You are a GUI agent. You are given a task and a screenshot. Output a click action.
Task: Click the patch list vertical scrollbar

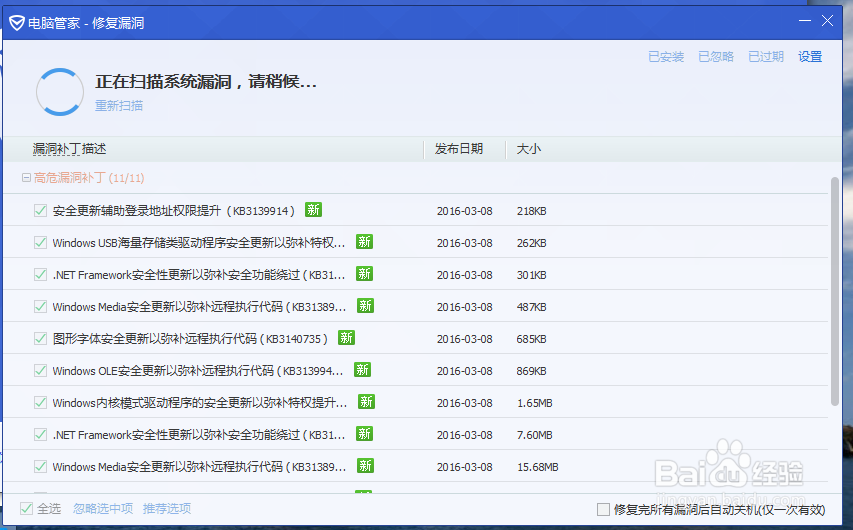[835, 291]
